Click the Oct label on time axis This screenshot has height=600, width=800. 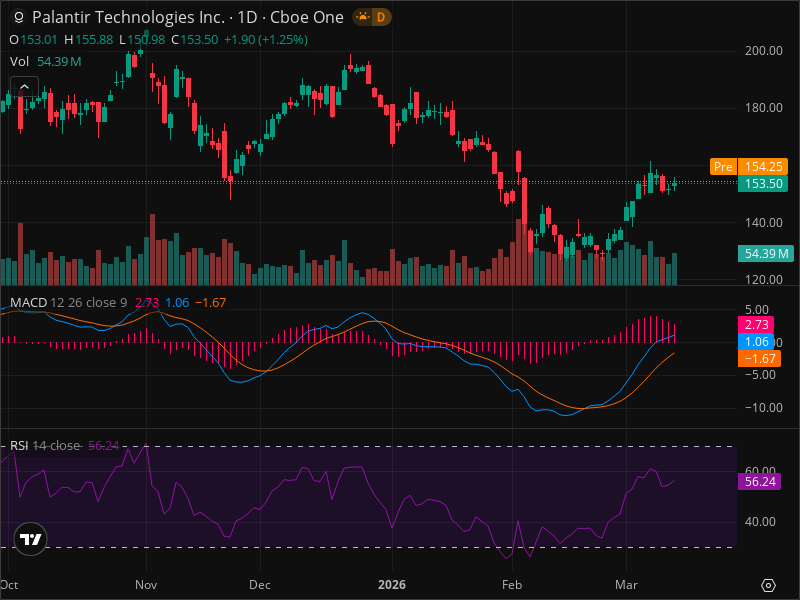(9, 585)
